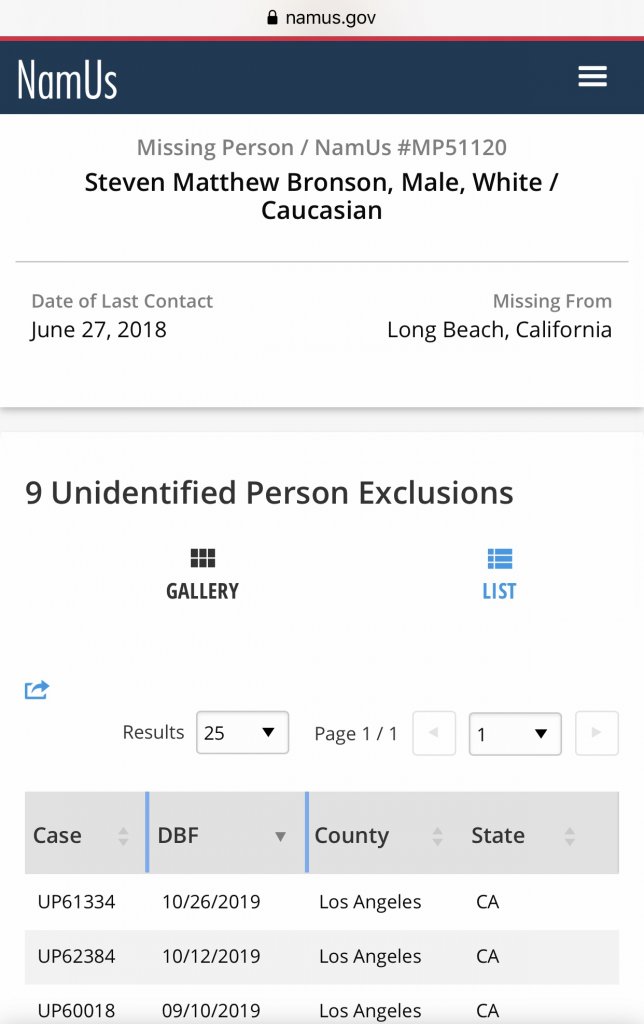The height and width of the screenshot is (1024, 644).
Task: Switch to List view
Action: [x=499, y=574]
